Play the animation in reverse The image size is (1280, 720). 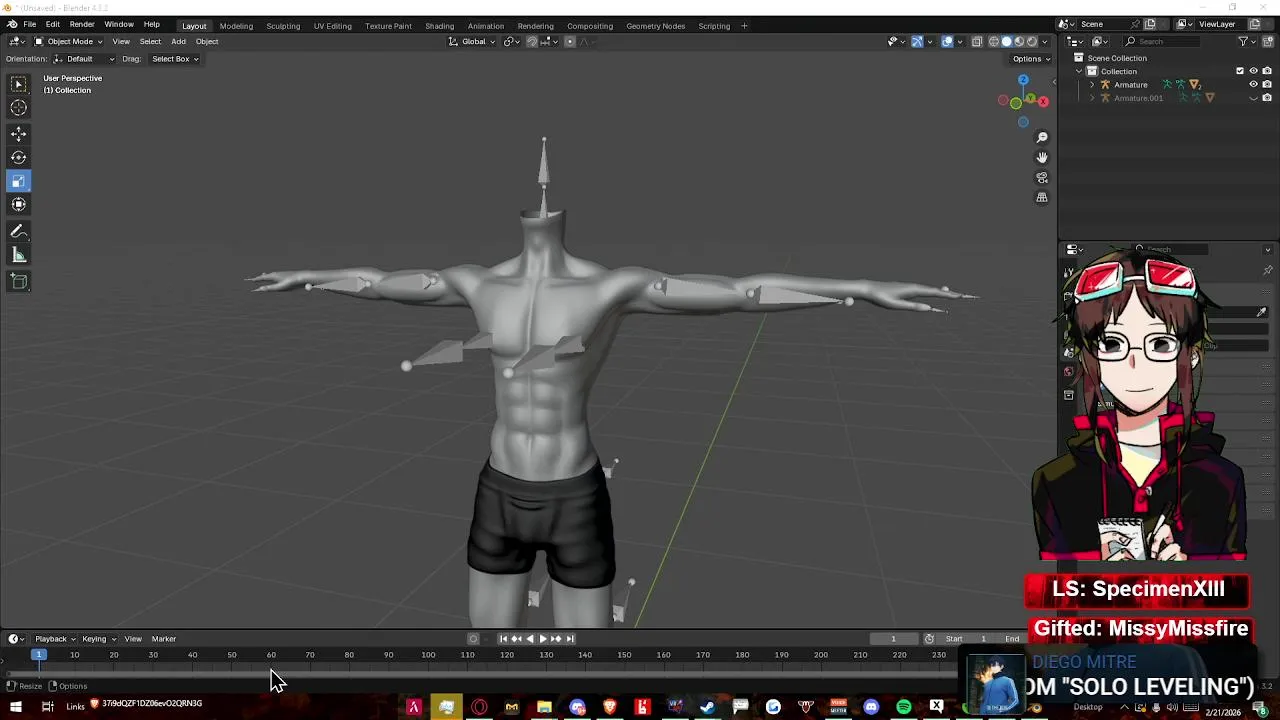tap(530, 639)
